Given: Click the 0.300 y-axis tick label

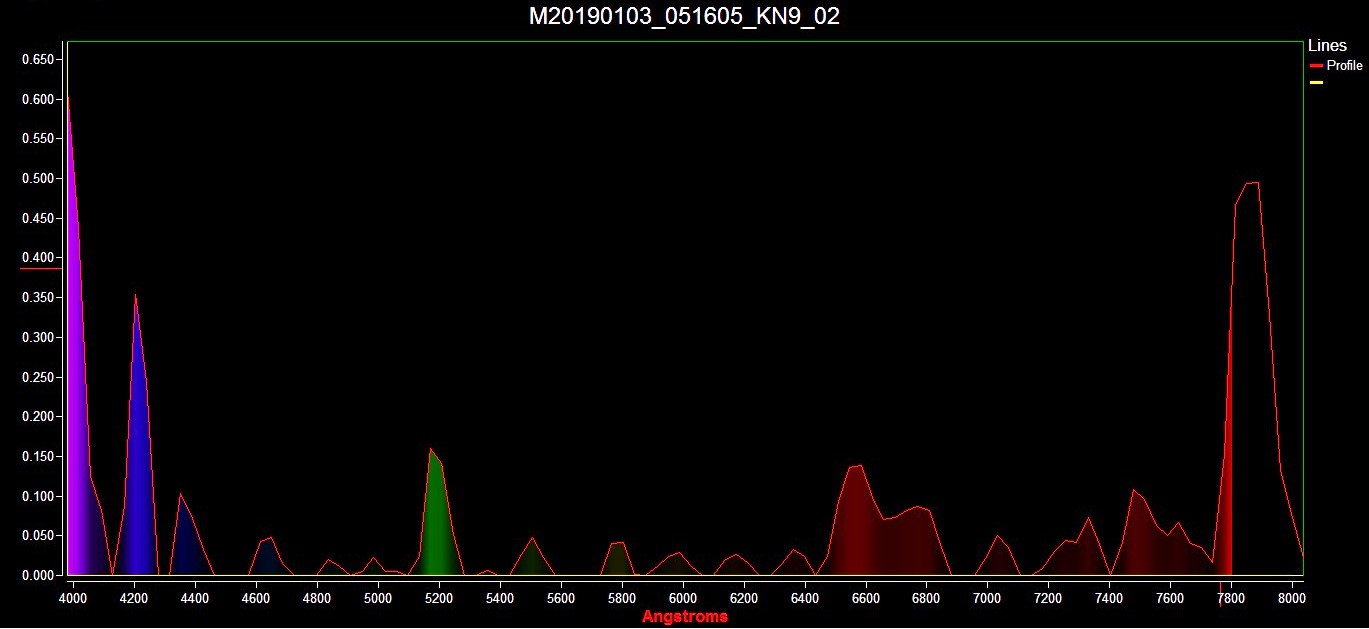Looking at the screenshot, I should coord(38,338).
